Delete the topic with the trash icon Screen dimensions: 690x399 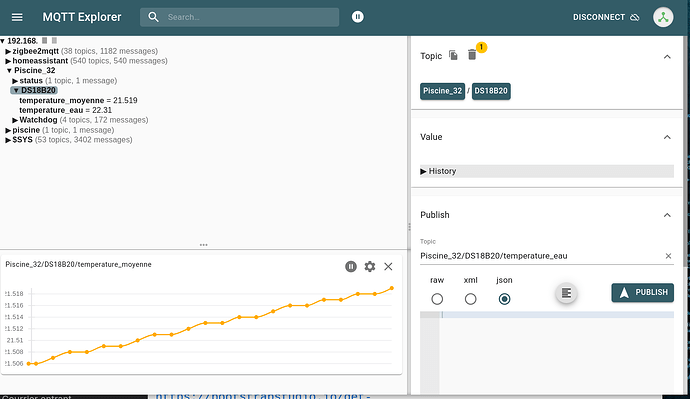pos(472,55)
